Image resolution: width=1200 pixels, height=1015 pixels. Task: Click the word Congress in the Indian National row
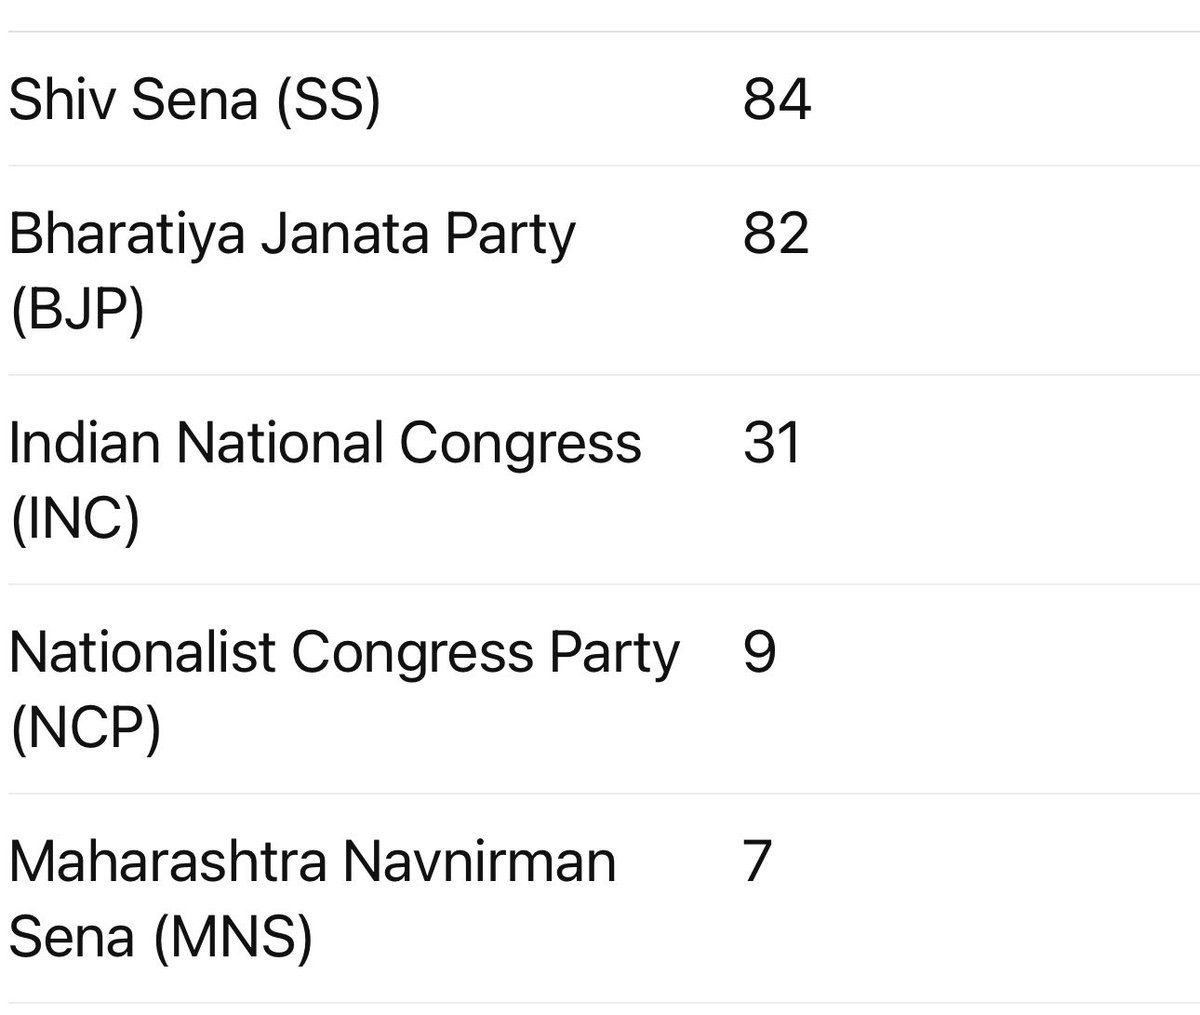(x=520, y=445)
